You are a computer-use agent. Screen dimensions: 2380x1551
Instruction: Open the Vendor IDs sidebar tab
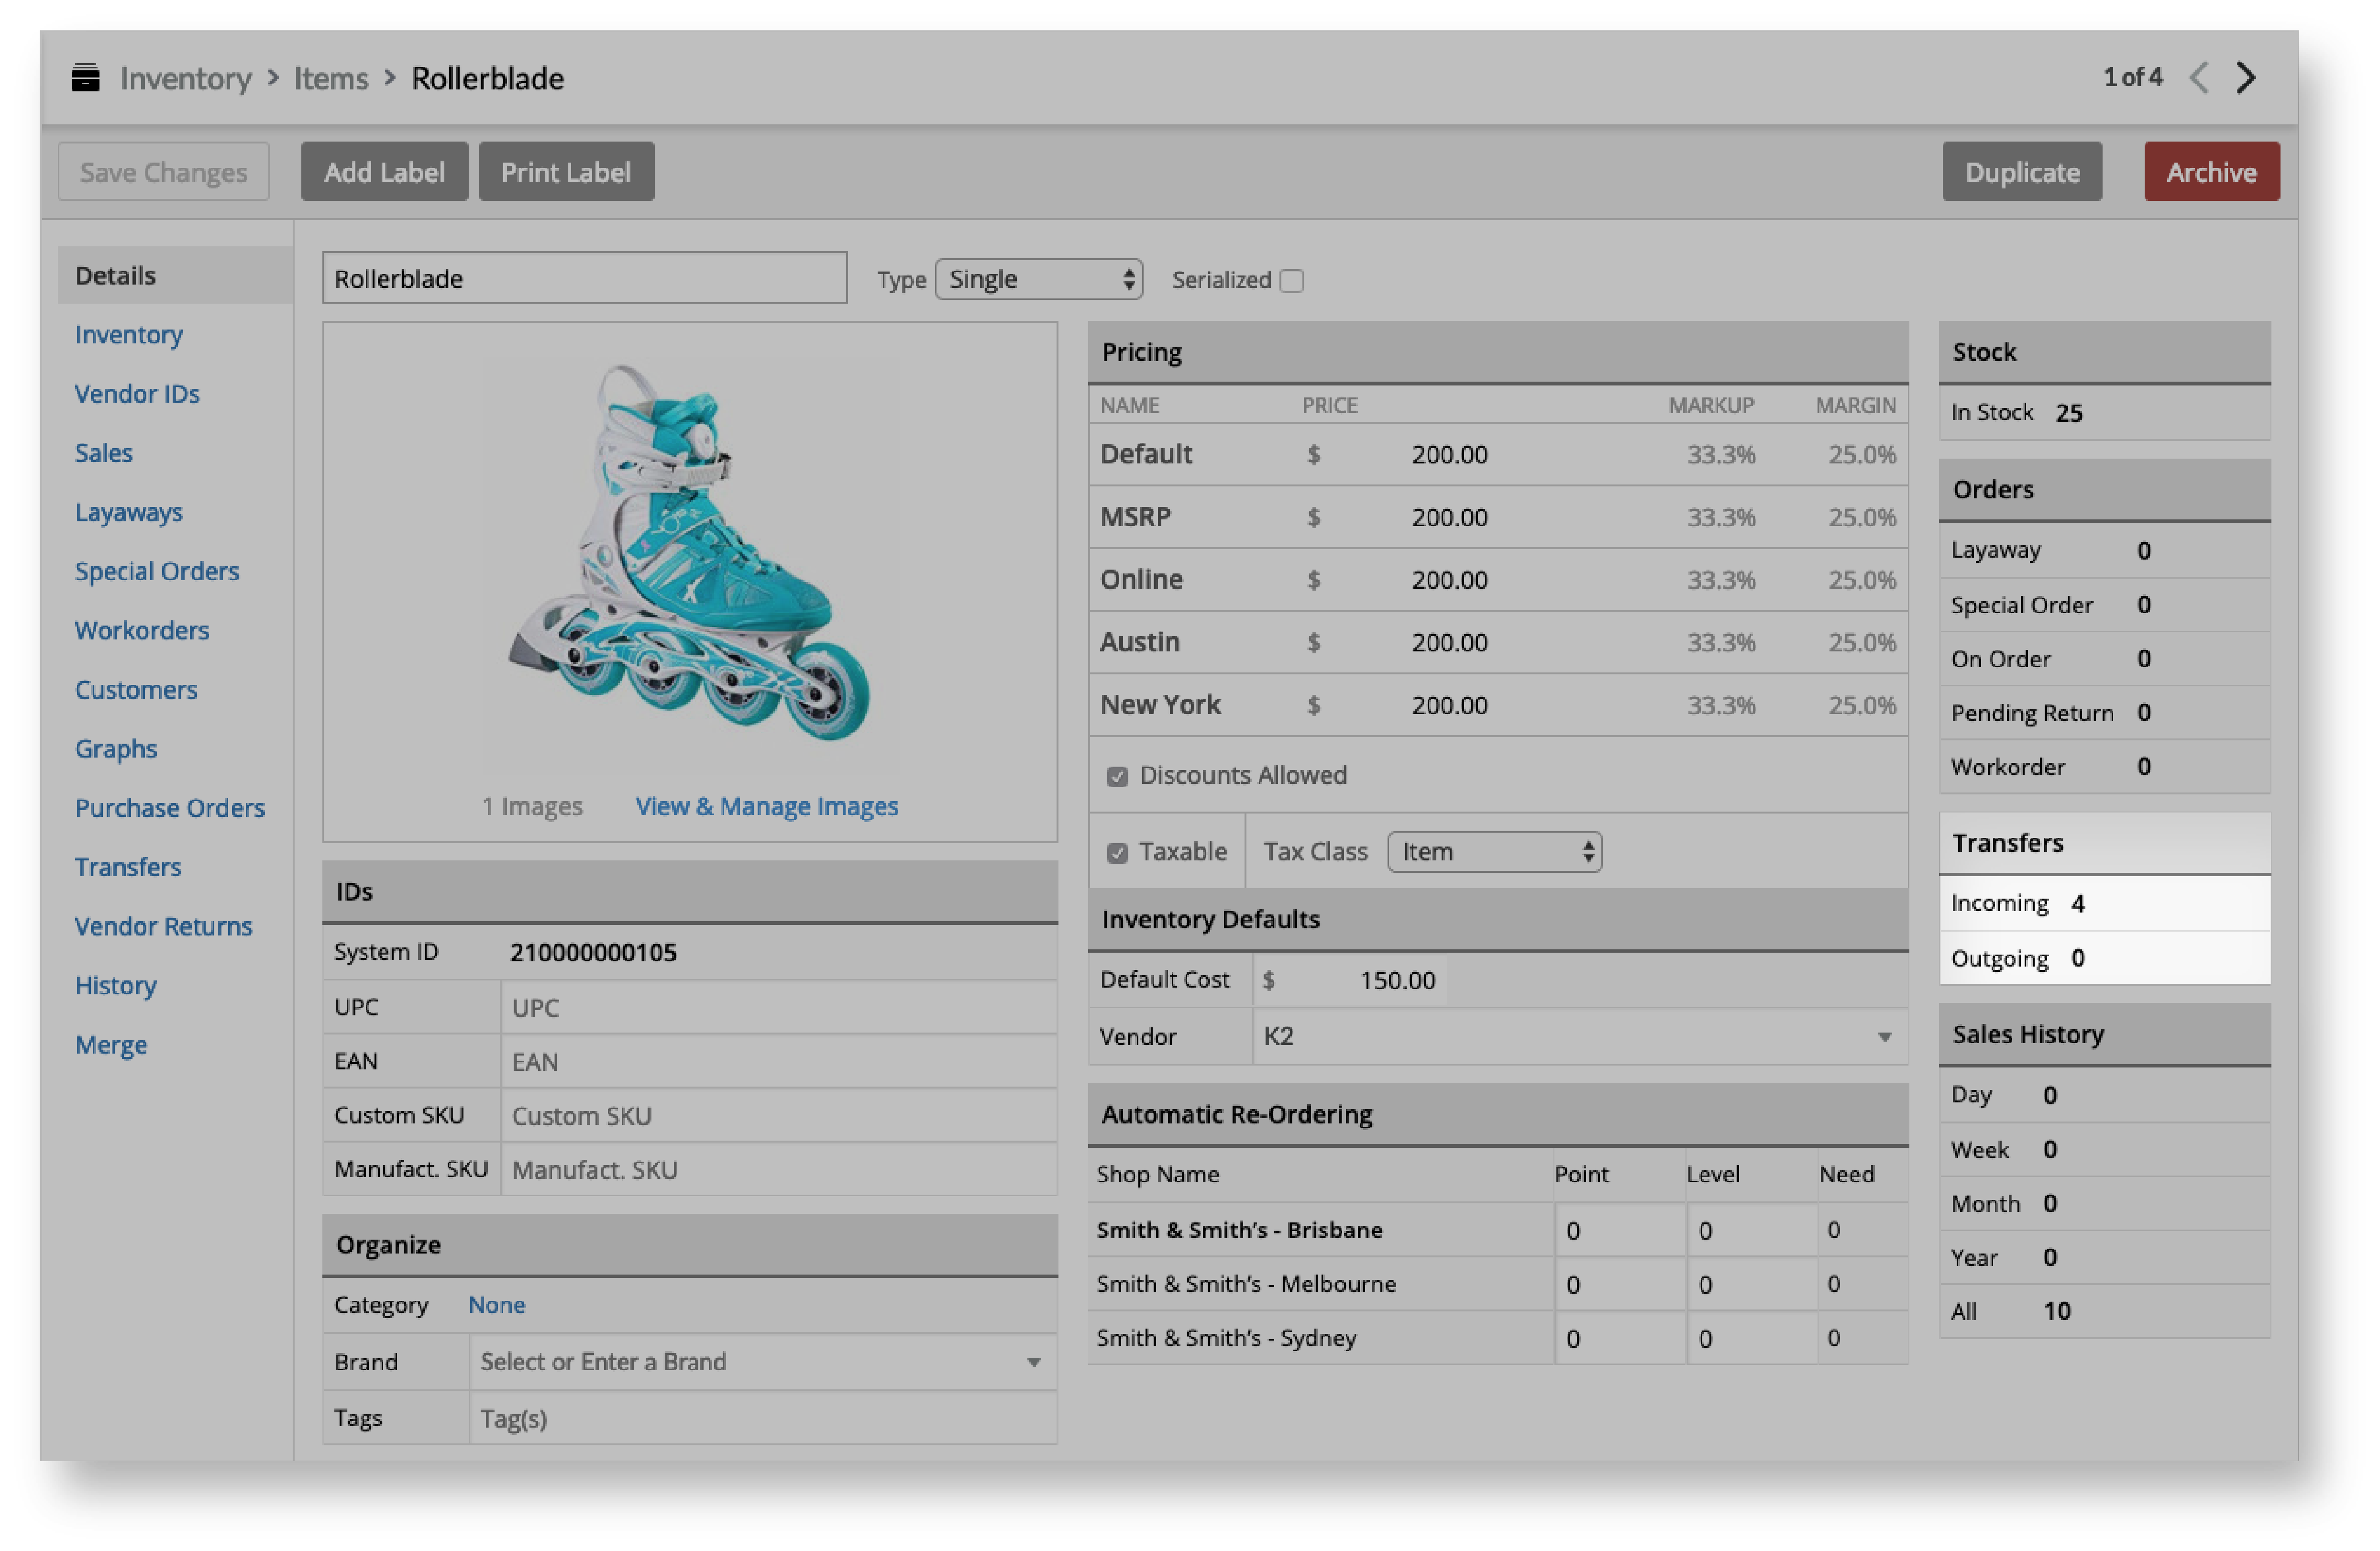[x=137, y=394]
